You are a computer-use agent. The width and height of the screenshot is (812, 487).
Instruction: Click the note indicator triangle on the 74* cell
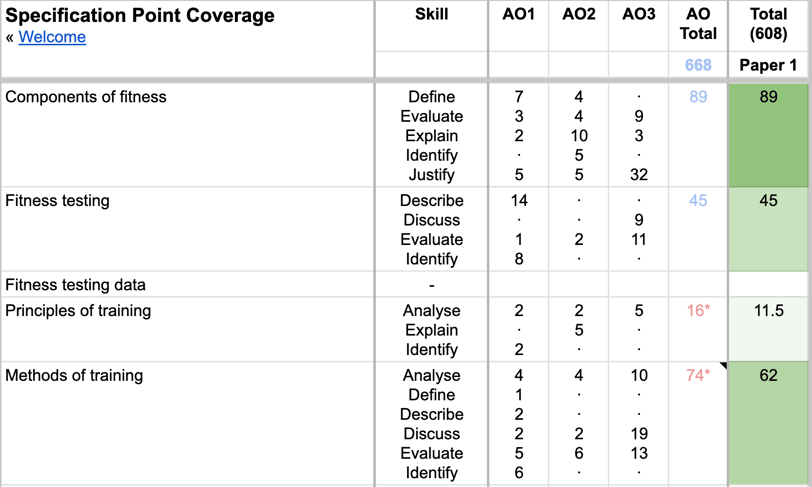[722, 366]
